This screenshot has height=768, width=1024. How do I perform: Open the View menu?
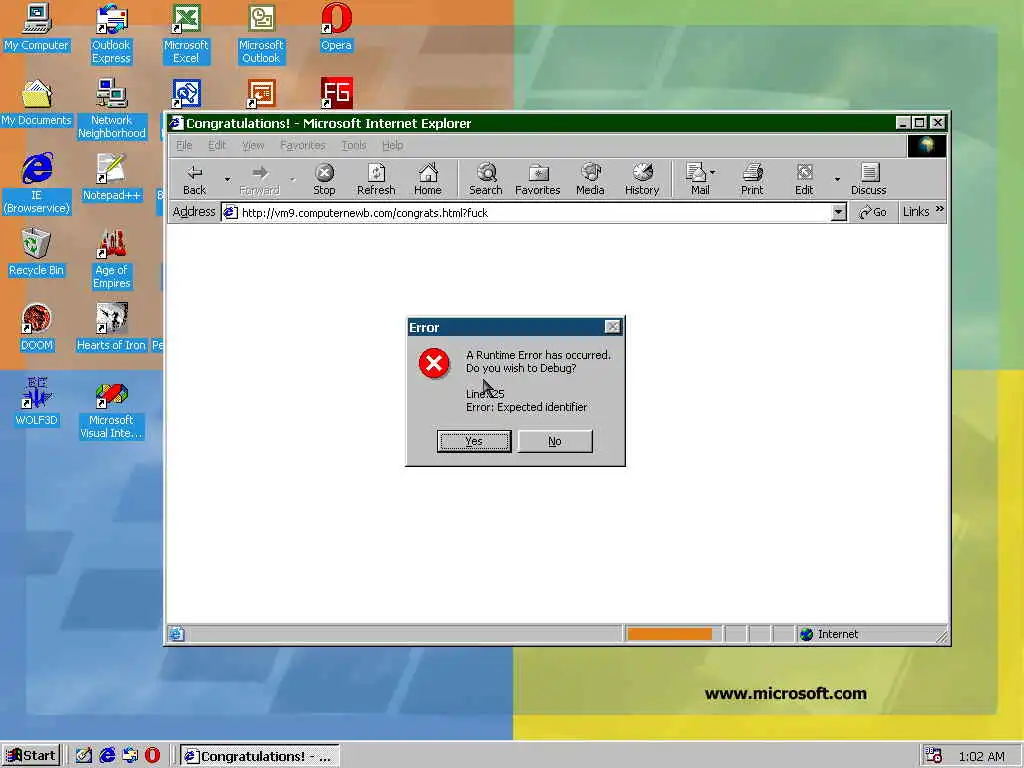pos(253,145)
